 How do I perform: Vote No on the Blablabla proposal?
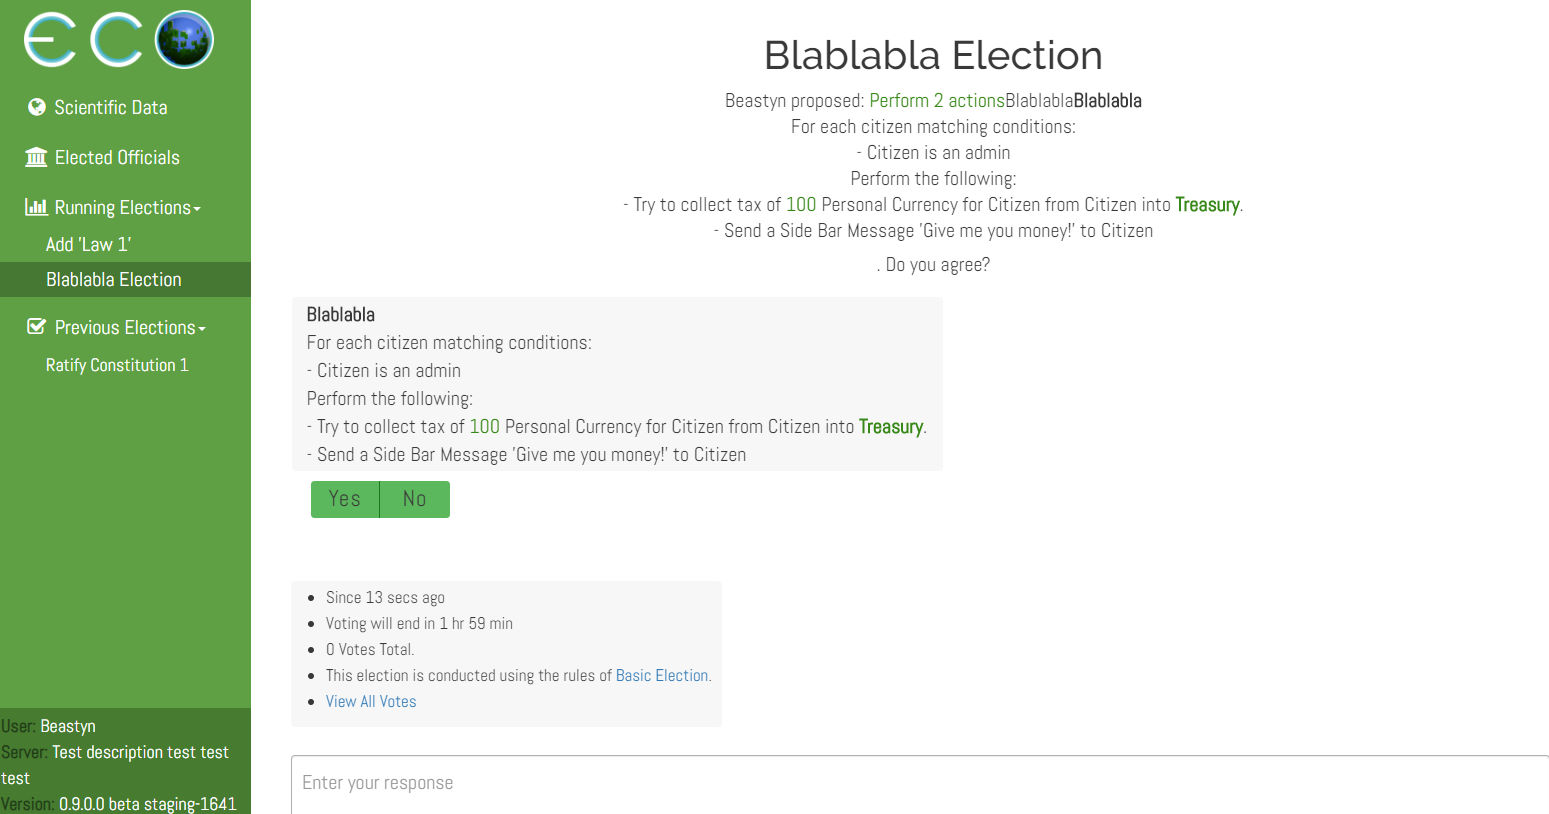[414, 499]
